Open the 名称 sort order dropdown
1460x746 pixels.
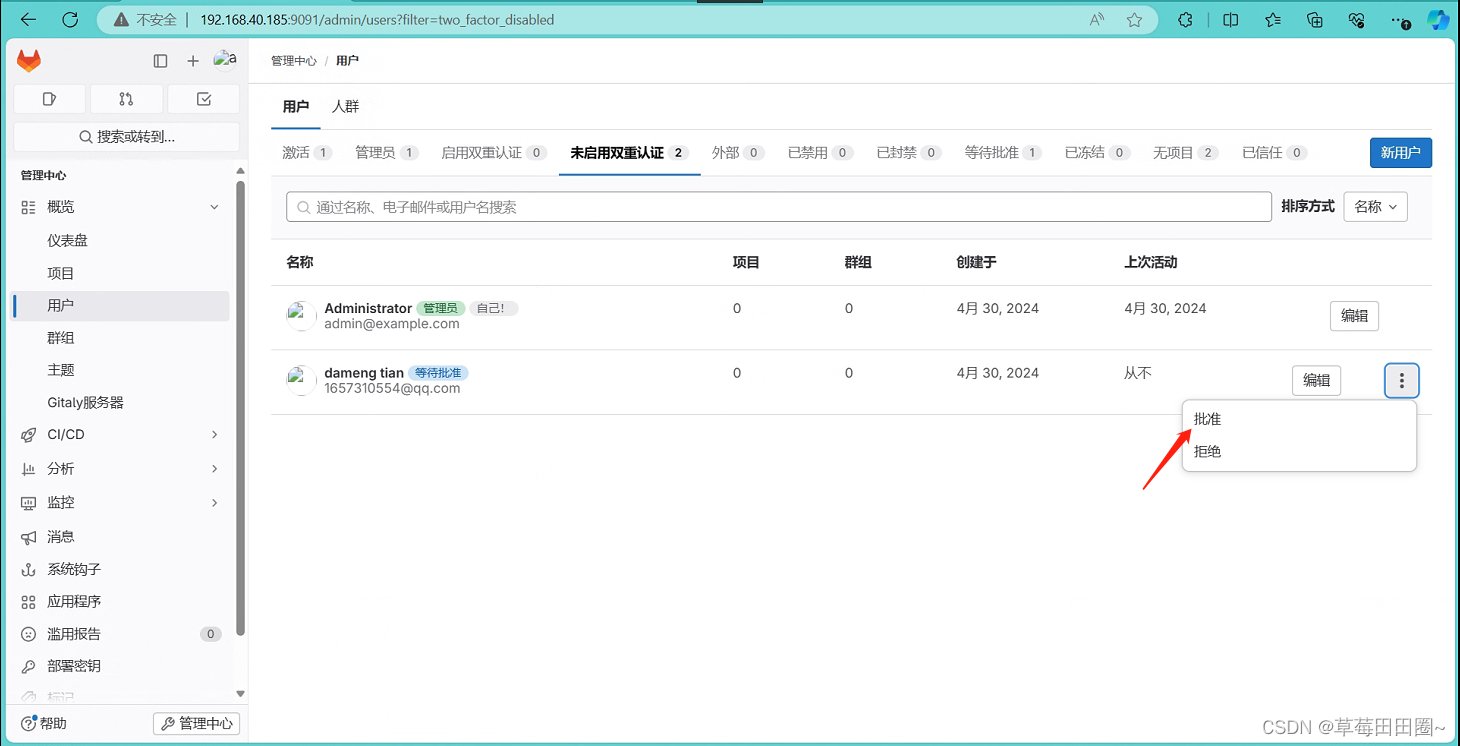coord(1375,207)
